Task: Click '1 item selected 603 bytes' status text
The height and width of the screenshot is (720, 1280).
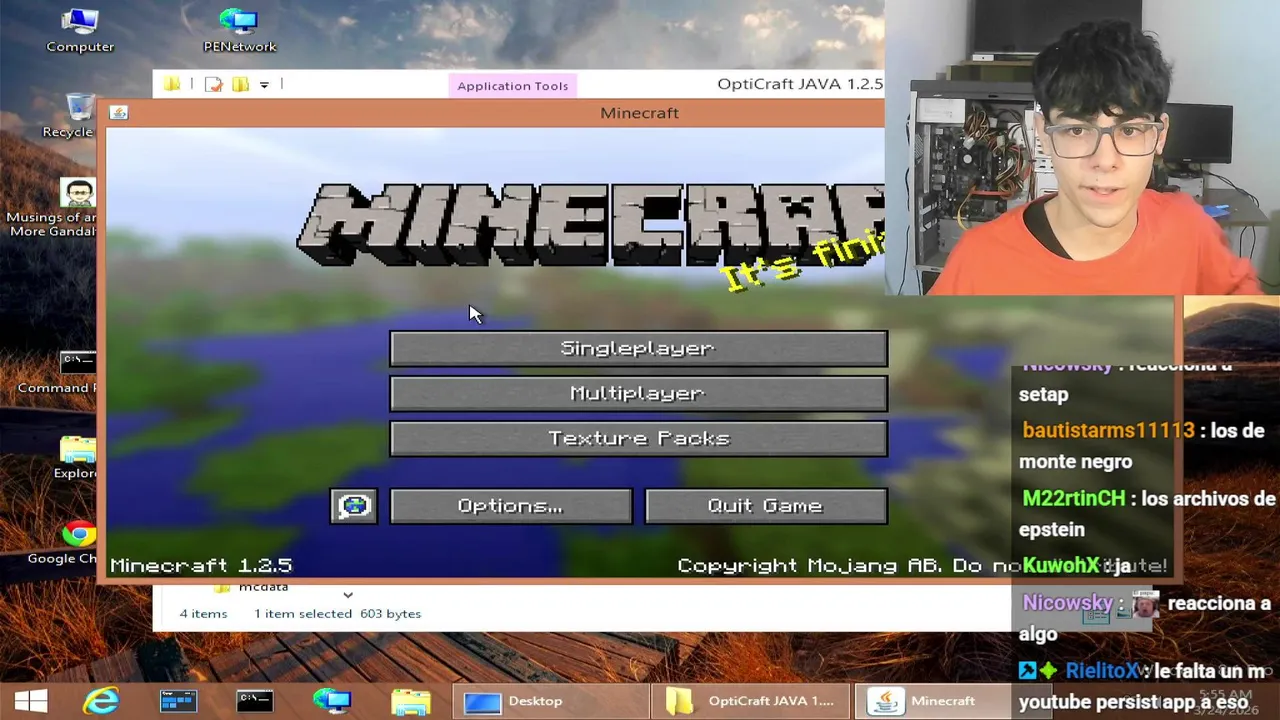Action: [337, 613]
